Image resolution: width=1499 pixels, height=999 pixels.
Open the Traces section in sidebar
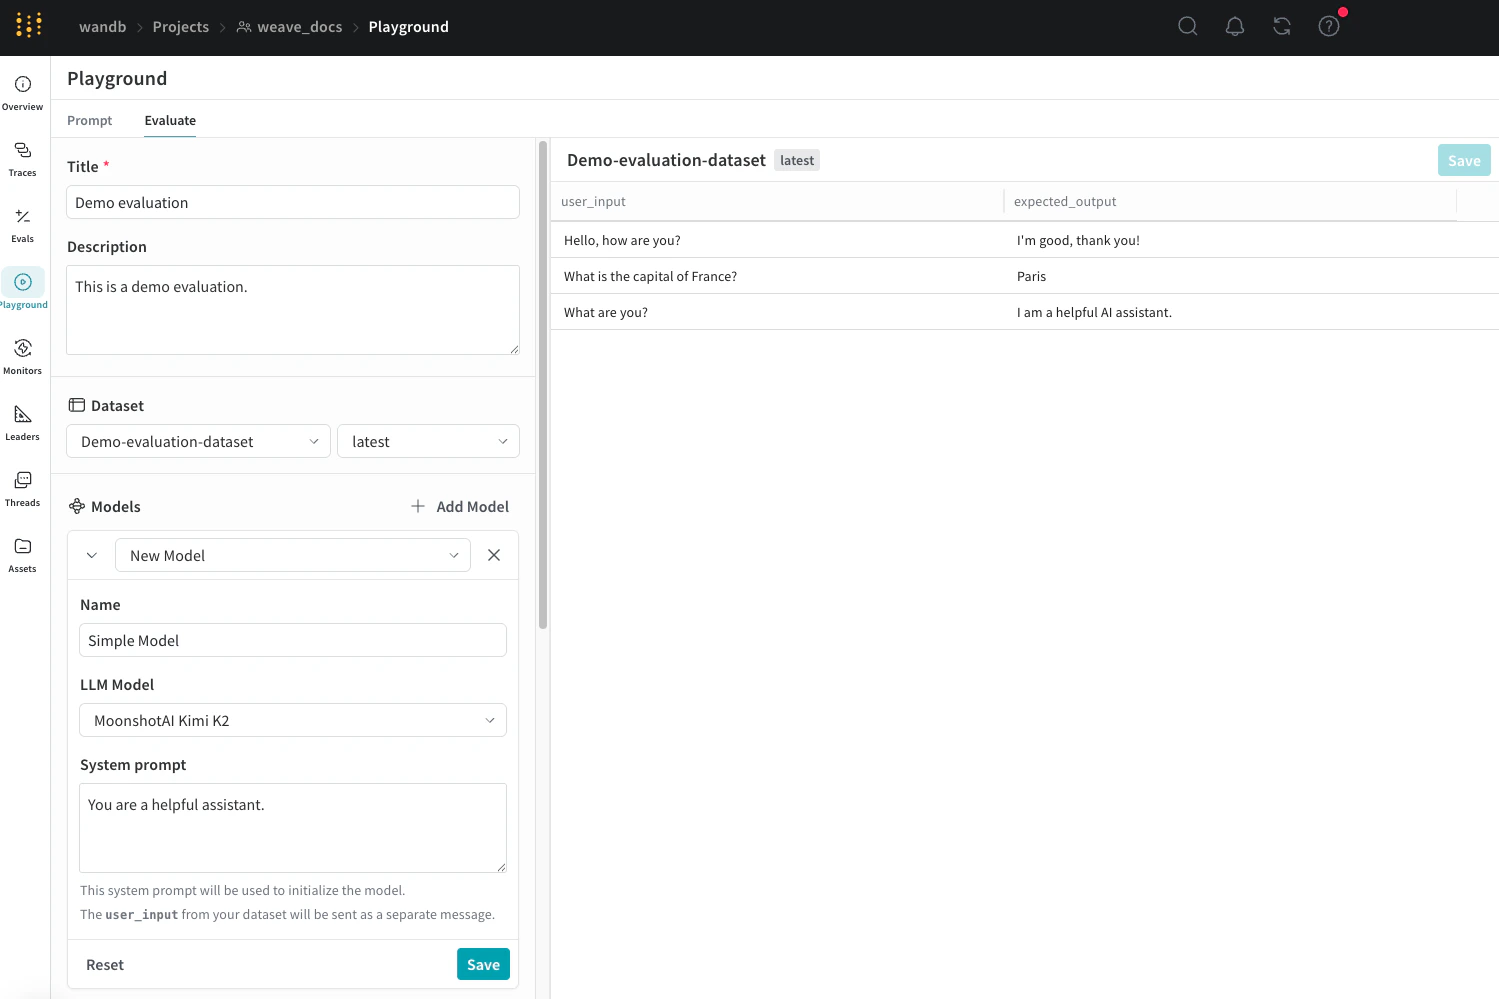click(22, 158)
